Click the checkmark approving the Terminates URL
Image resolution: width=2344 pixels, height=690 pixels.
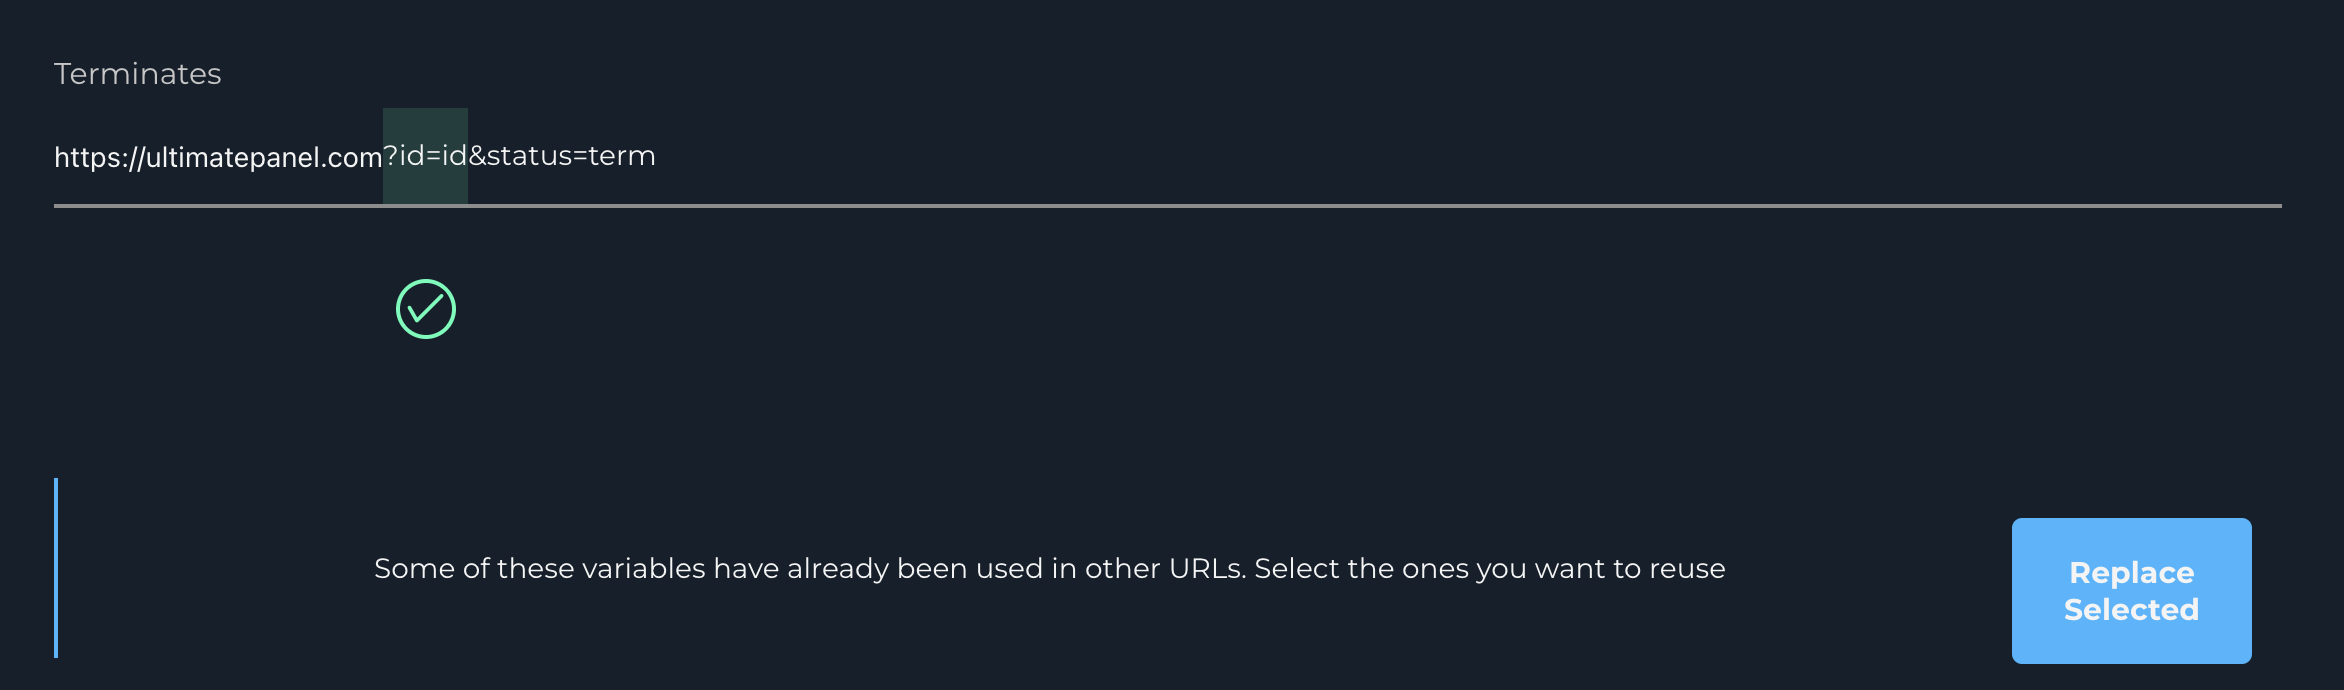[424, 309]
